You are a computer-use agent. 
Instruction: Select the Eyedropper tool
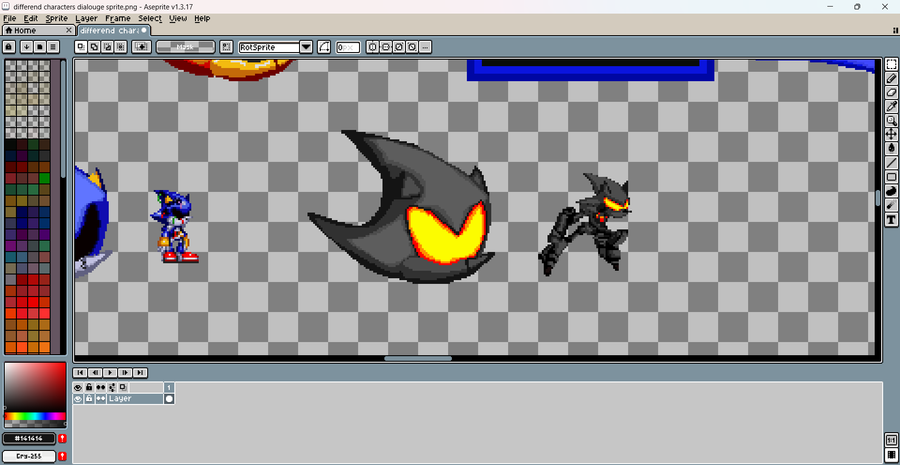[891, 106]
